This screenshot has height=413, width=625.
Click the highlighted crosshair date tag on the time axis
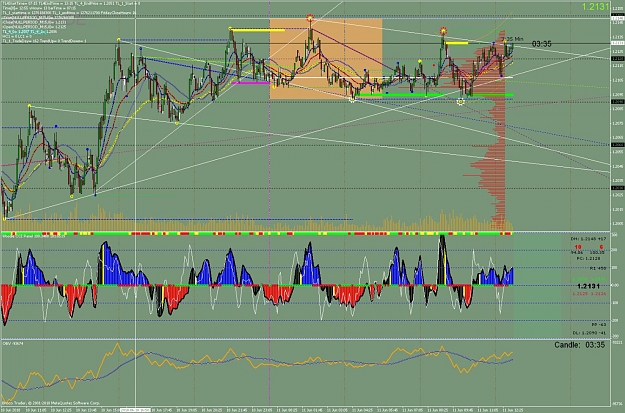[x=136, y=409]
